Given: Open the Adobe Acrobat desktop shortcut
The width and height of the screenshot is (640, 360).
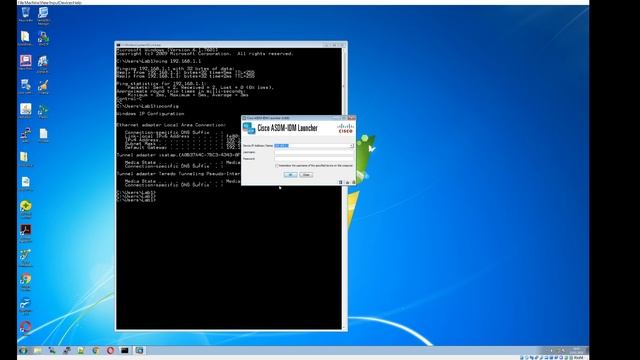Looking at the screenshot, I should tap(25, 232).
